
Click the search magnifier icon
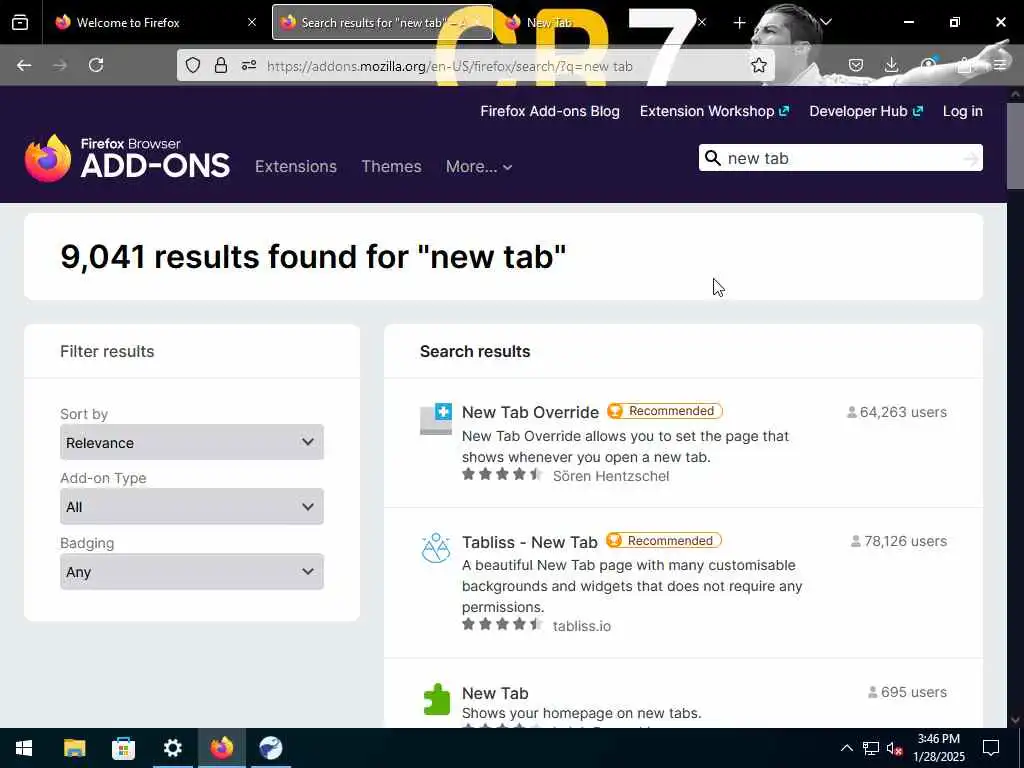tap(713, 159)
